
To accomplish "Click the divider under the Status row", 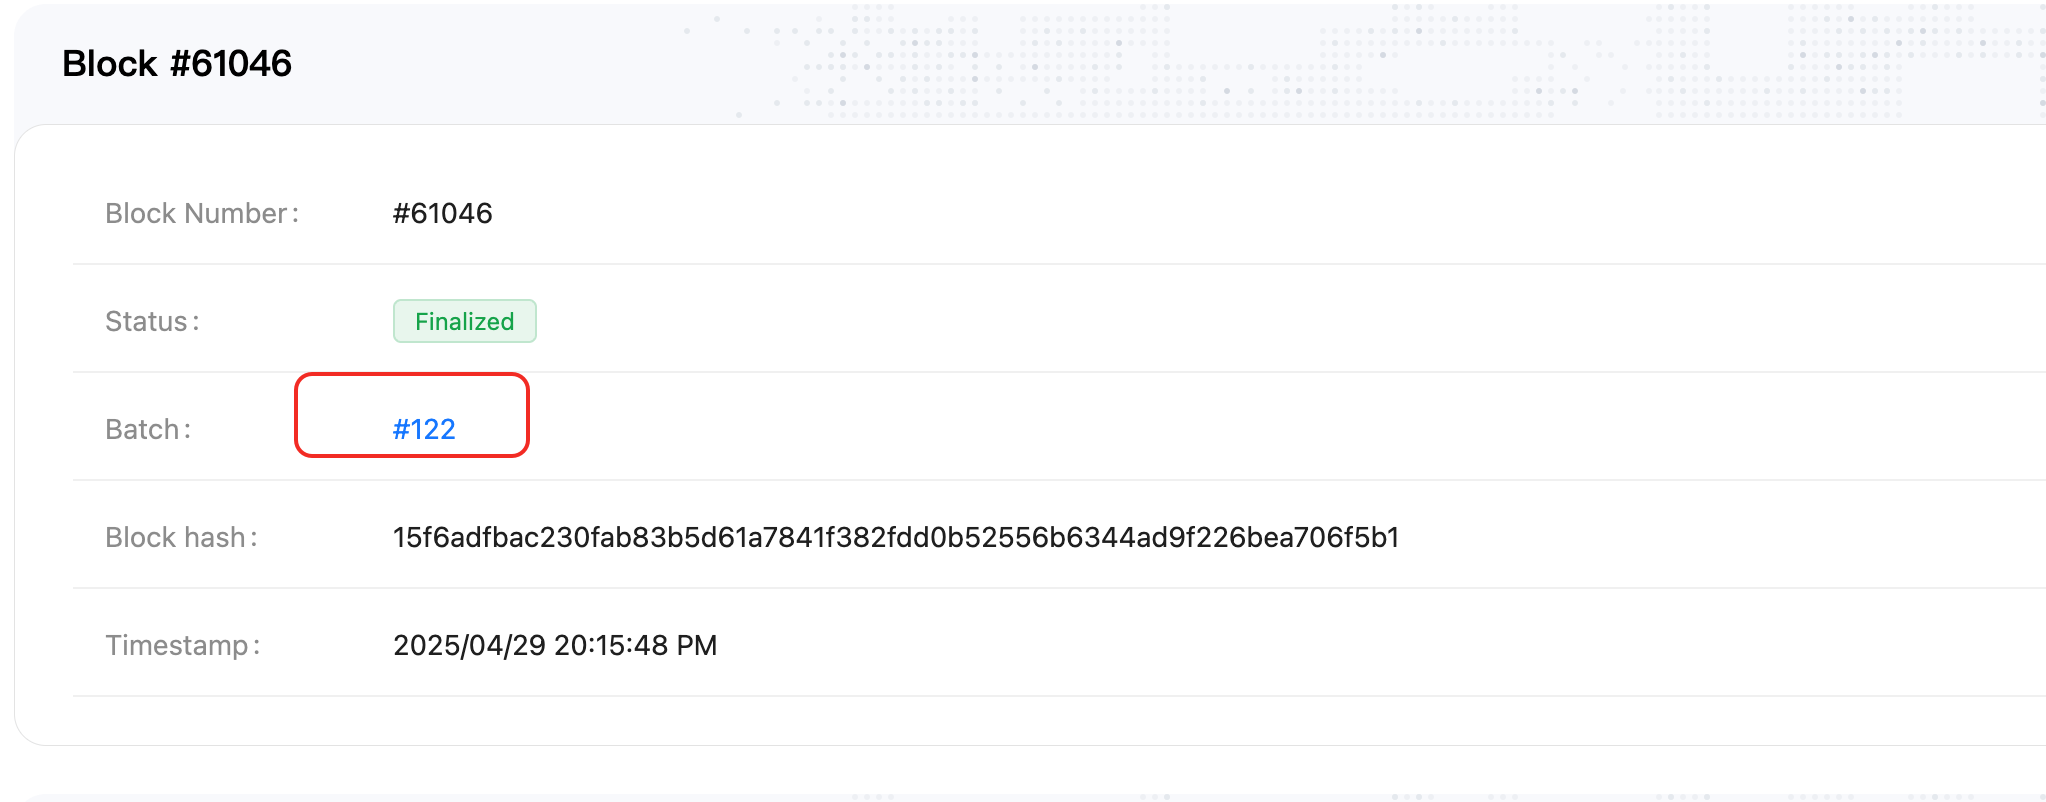I will click(x=1059, y=372).
